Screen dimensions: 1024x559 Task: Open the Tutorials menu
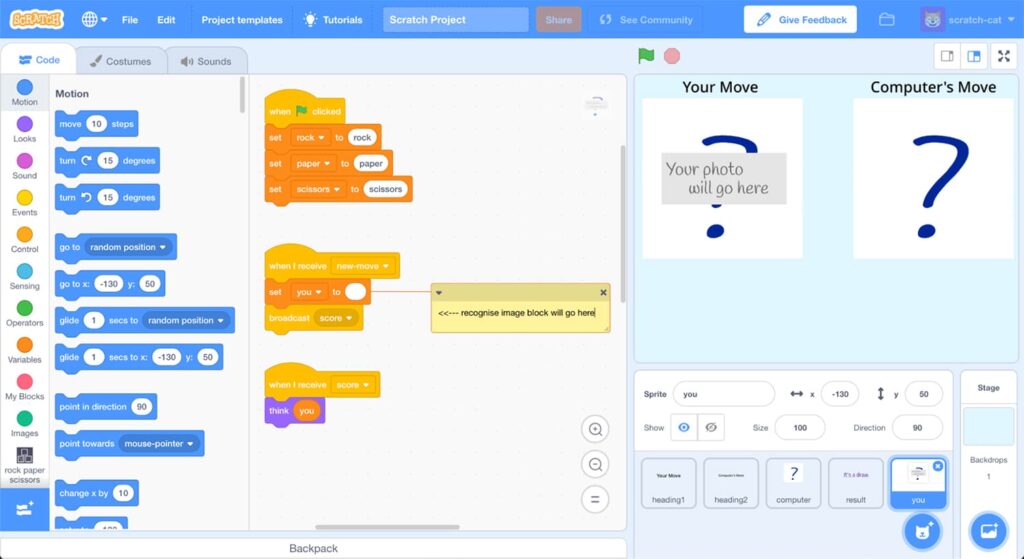point(333,20)
